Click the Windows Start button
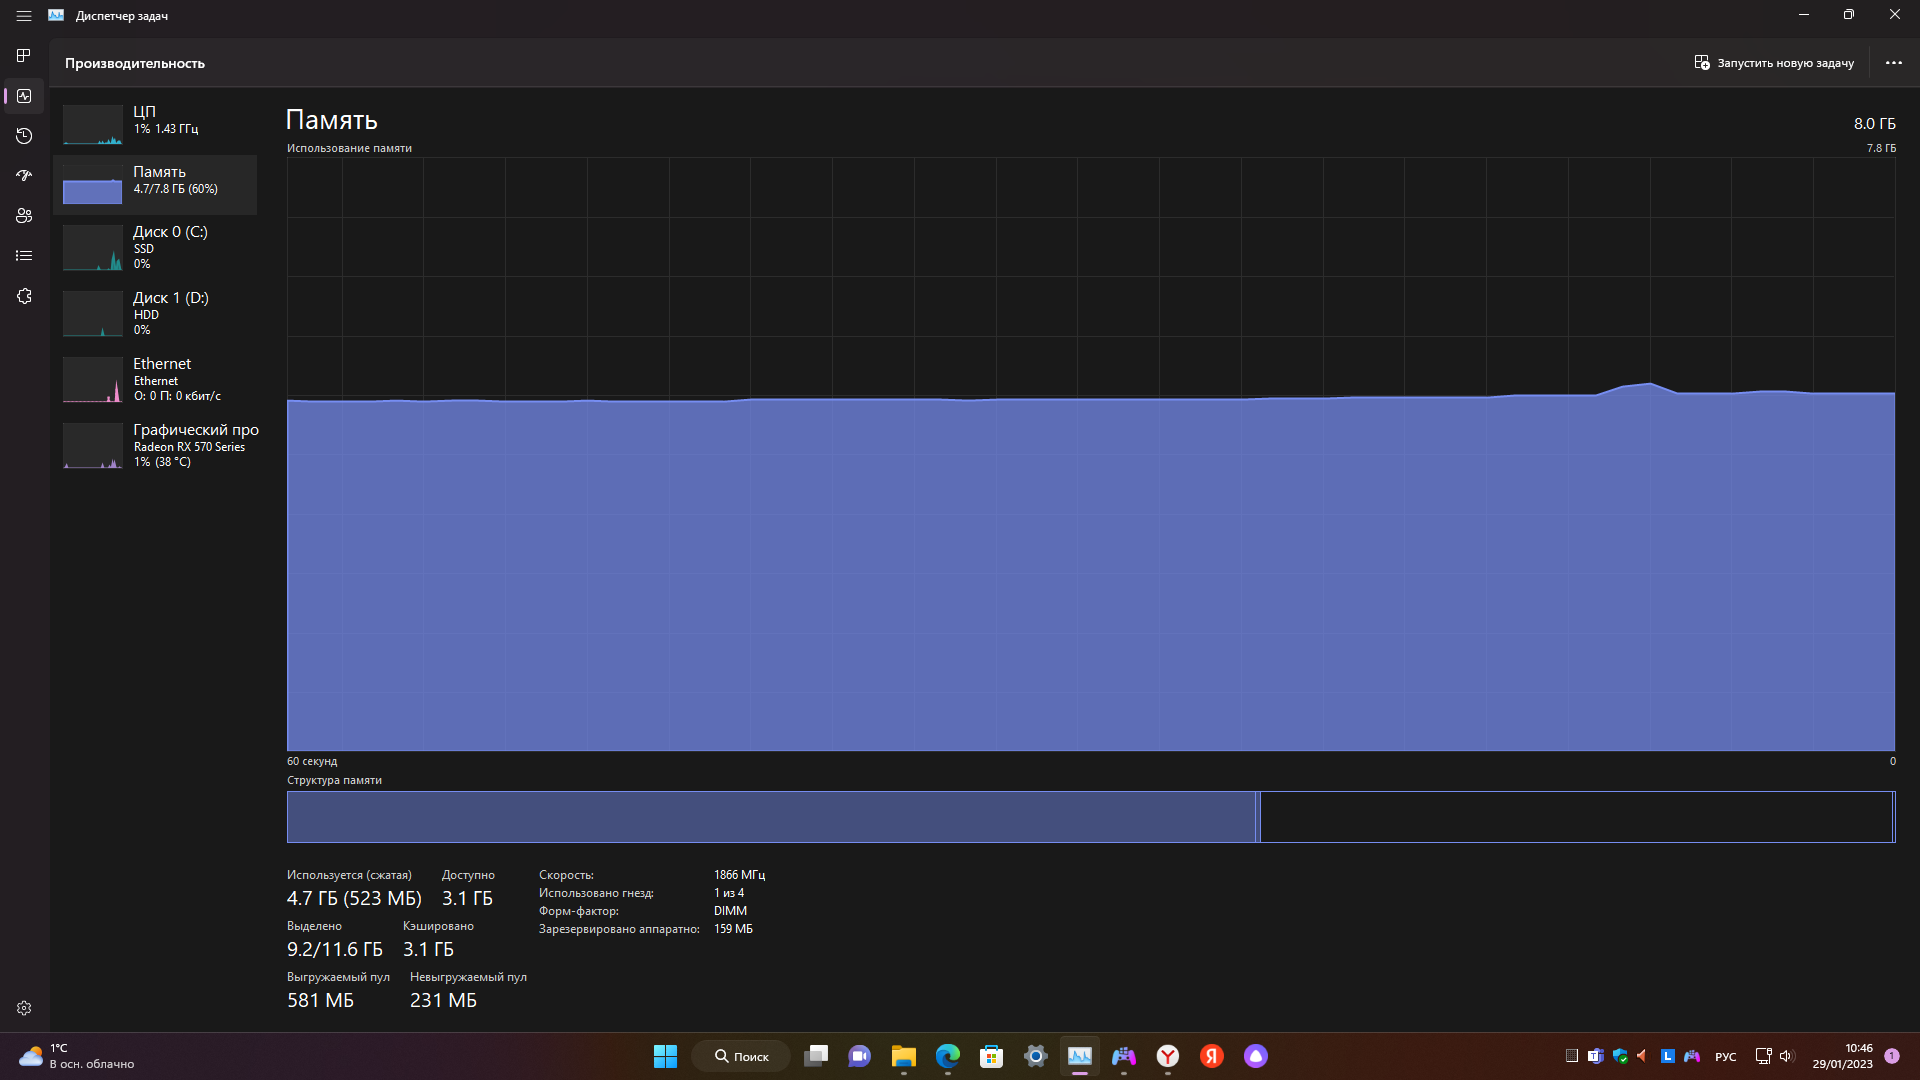 pyautogui.click(x=665, y=1056)
